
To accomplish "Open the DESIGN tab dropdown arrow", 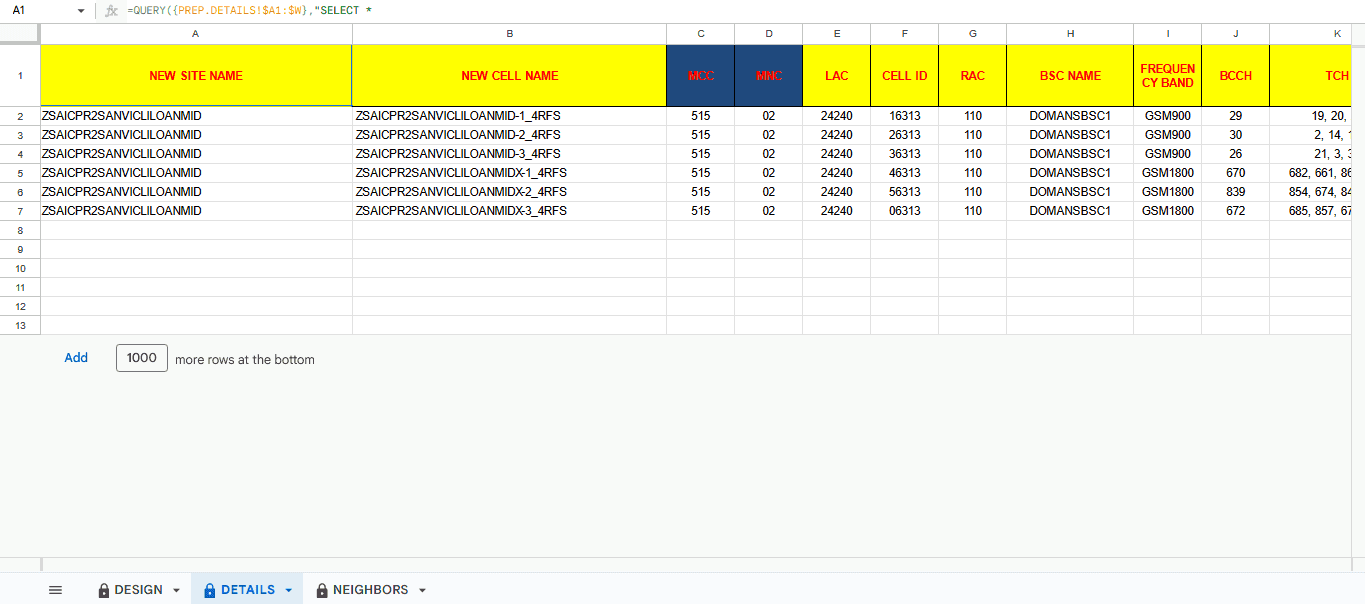I will [177, 591].
